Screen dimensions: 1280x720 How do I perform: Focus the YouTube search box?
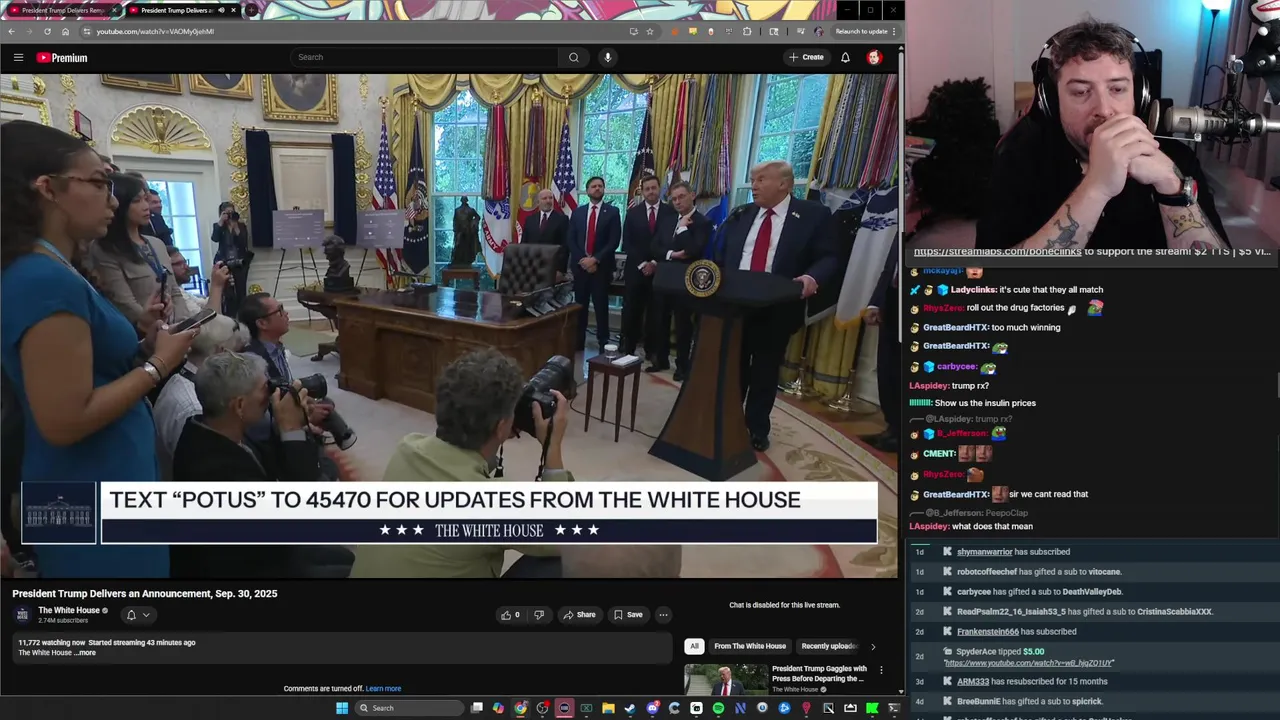click(425, 57)
